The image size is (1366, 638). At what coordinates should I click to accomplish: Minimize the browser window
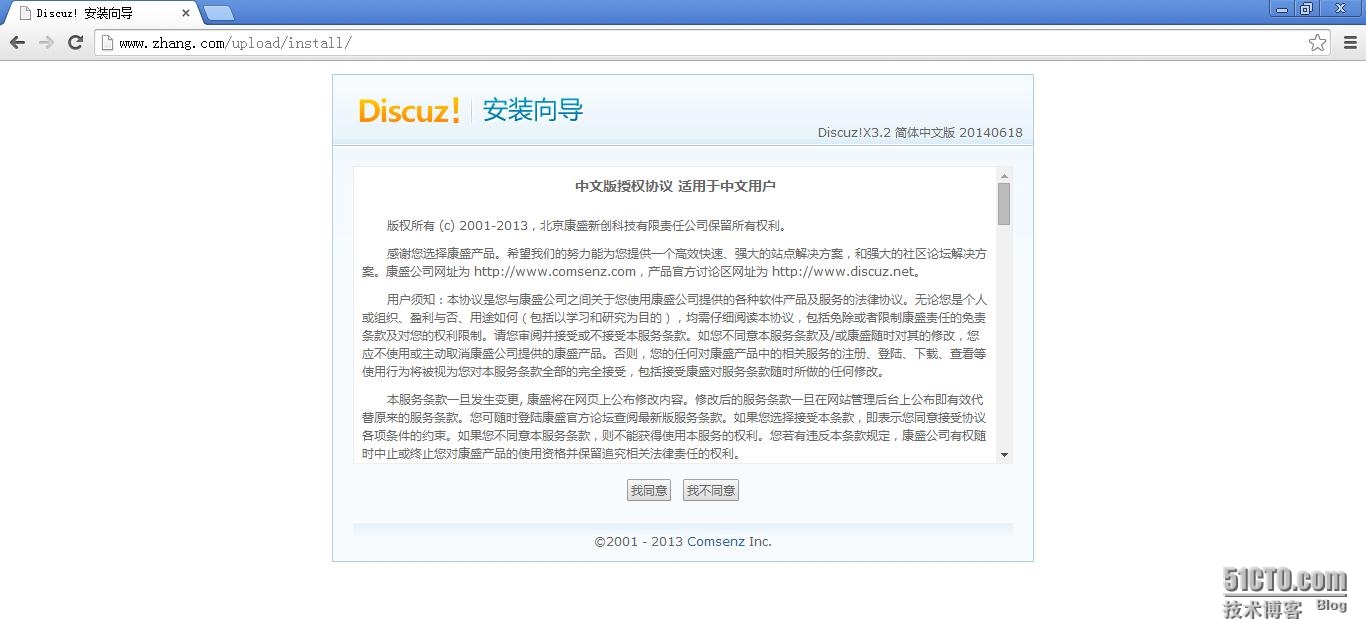[x=1282, y=8]
